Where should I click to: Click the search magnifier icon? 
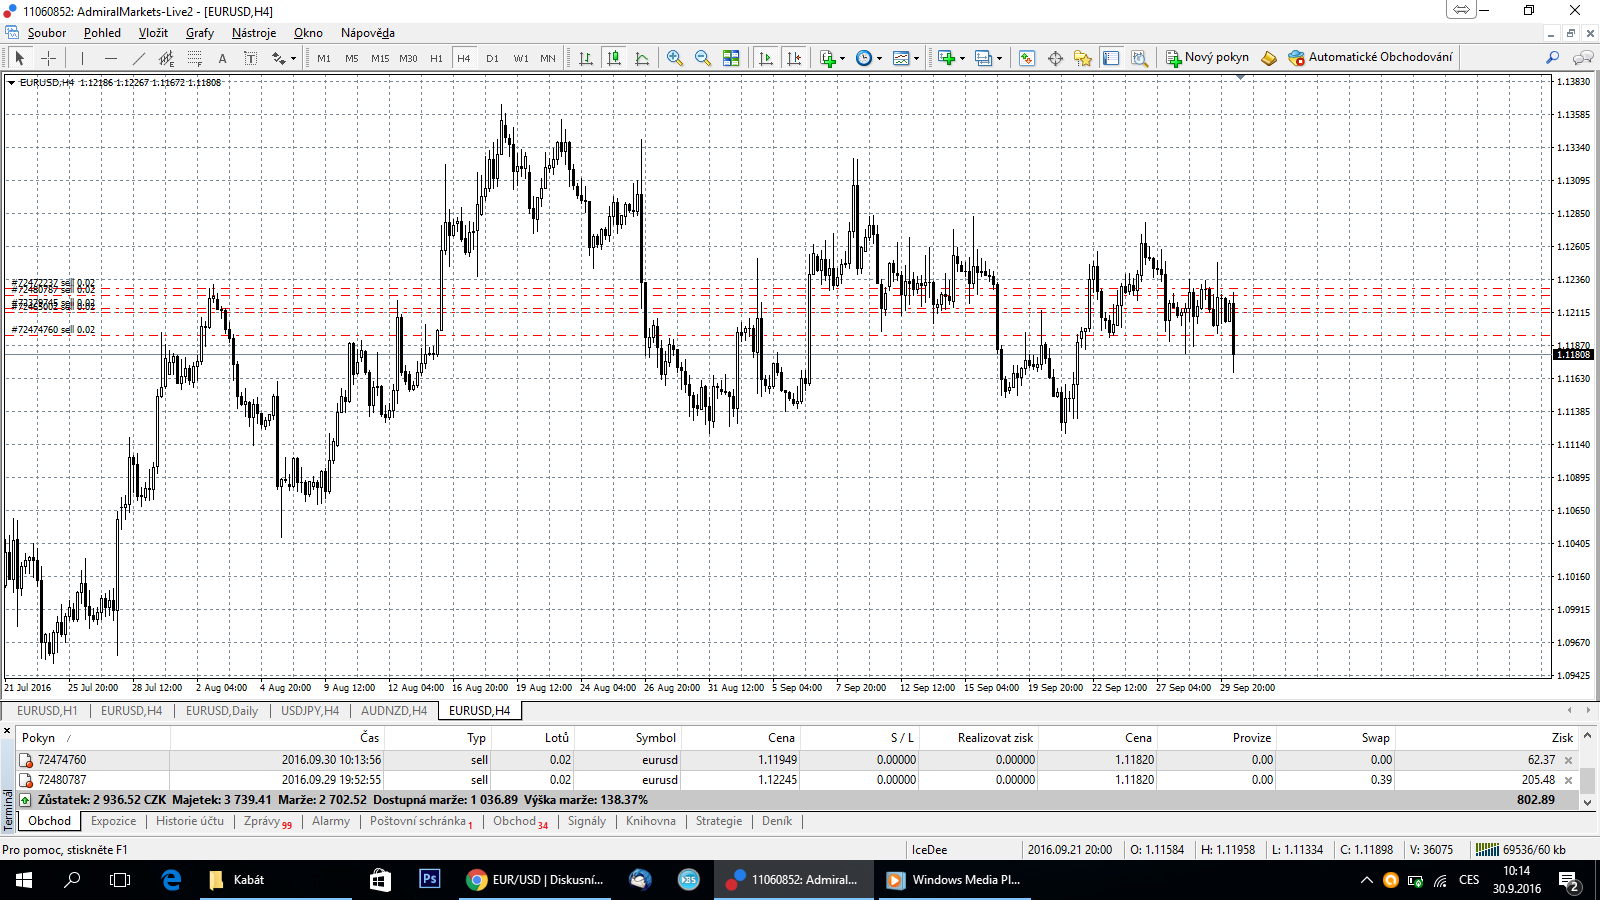[x=1553, y=58]
